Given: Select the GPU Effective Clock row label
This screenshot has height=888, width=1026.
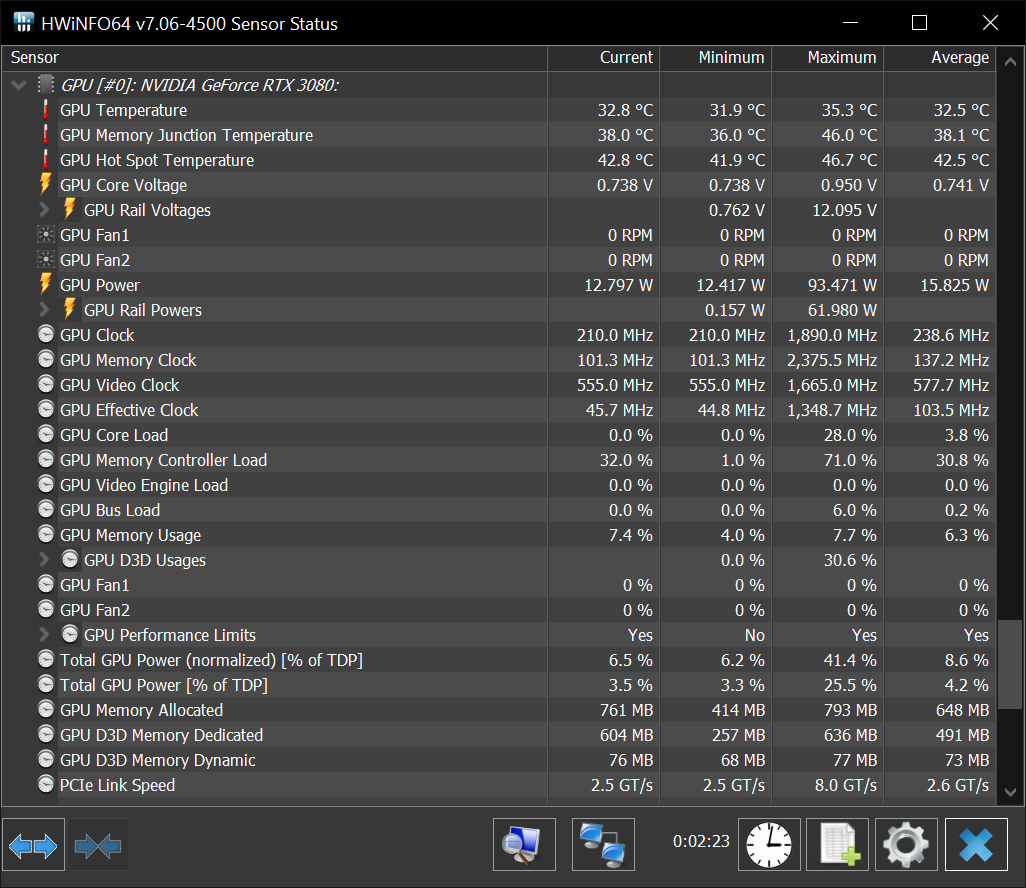Looking at the screenshot, I should click(x=129, y=410).
